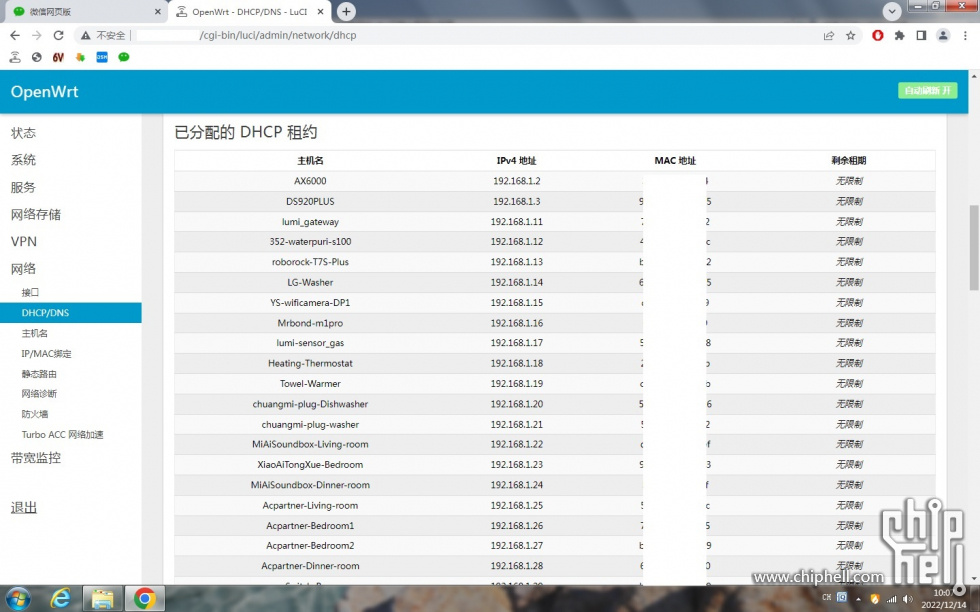
Task: Click the scrollbar up arrow
Action: pyautogui.click(x=974, y=76)
